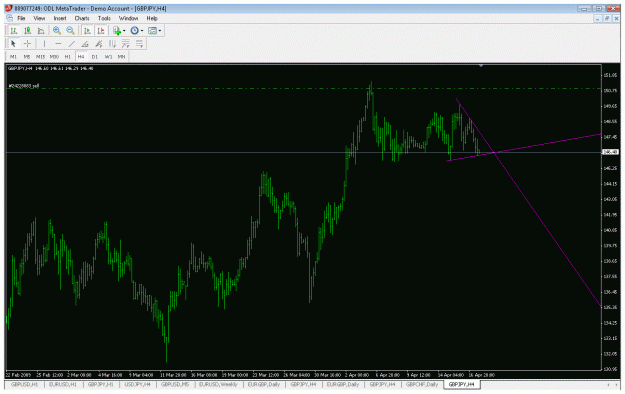This screenshot has height=394, width=625.
Task: Open chart window control menu icon beside File
Action: click(10, 18)
